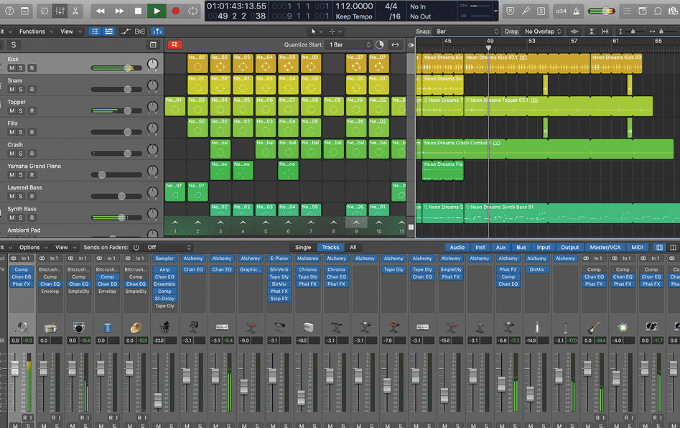This screenshot has width=680, height=428.
Task: Open the mixer Options dropdown
Action: tap(30, 246)
